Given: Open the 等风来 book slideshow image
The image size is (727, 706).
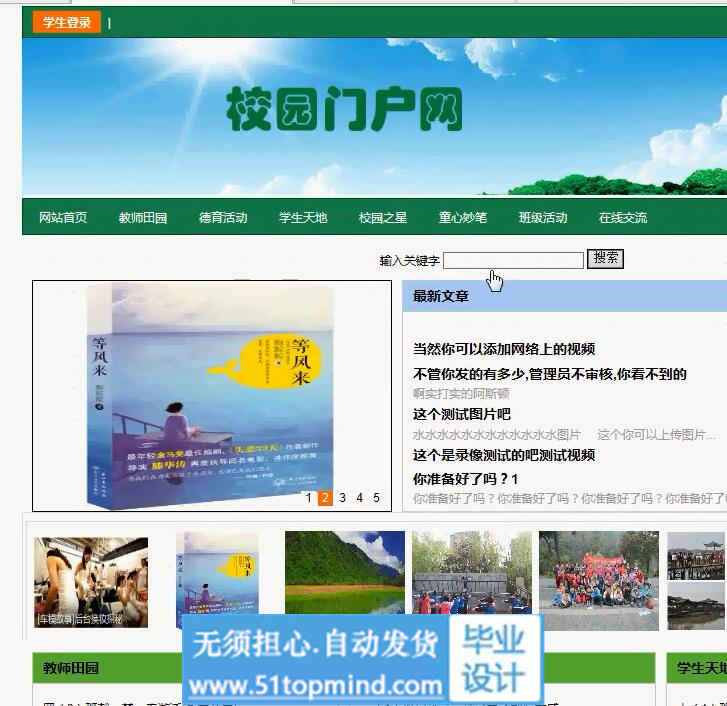Looking at the screenshot, I should 212,395.
